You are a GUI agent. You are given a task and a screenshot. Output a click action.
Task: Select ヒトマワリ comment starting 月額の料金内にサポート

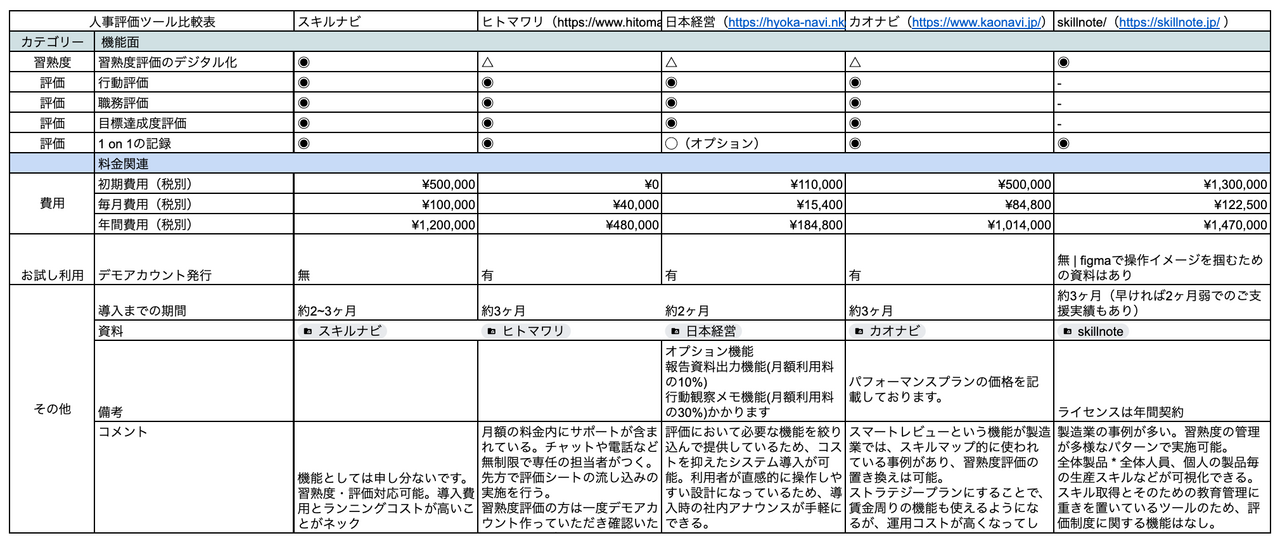pos(570,477)
